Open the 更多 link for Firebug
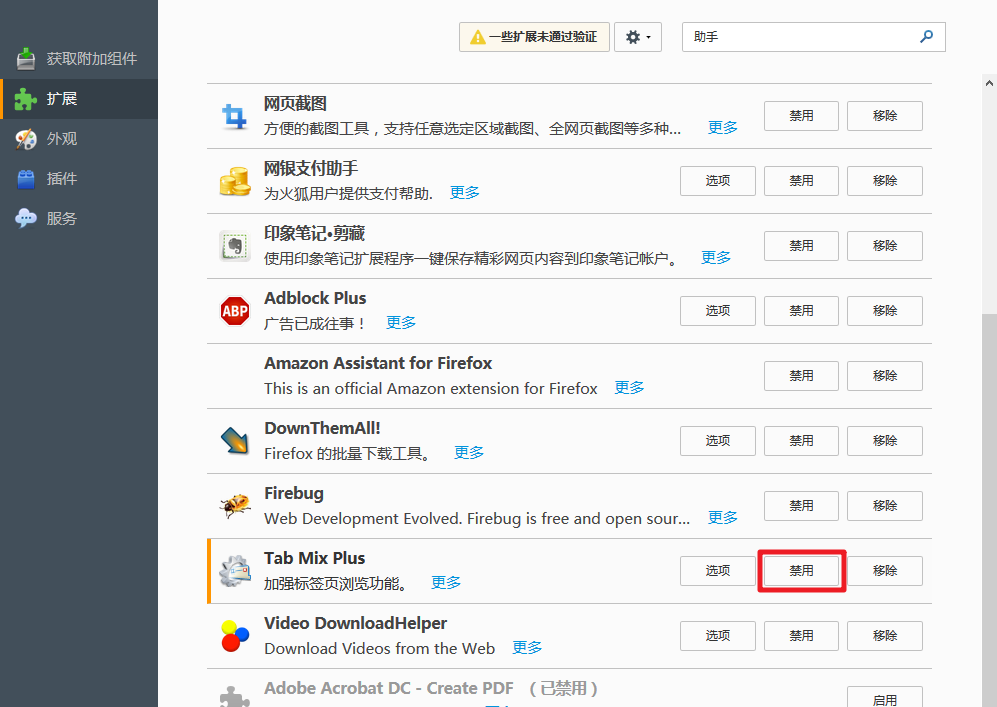Viewport: 997px width, 707px height. (x=722, y=517)
